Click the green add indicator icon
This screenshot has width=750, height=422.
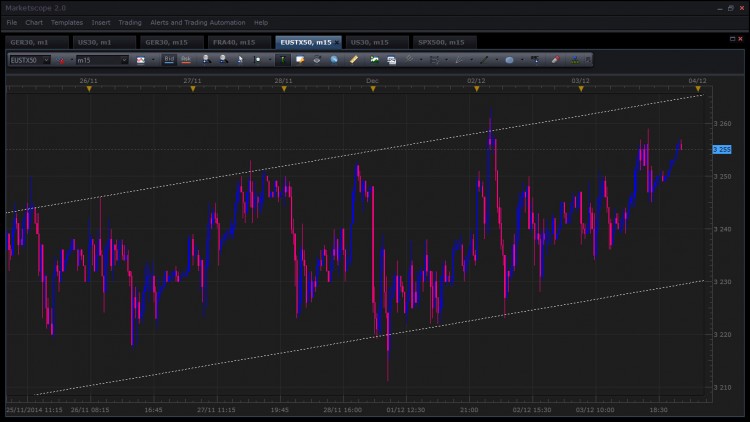click(x=375, y=59)
